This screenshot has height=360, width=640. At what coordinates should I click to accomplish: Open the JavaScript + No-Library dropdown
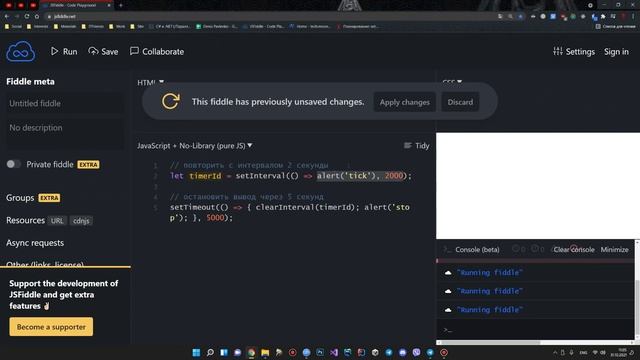coord(195,146)
